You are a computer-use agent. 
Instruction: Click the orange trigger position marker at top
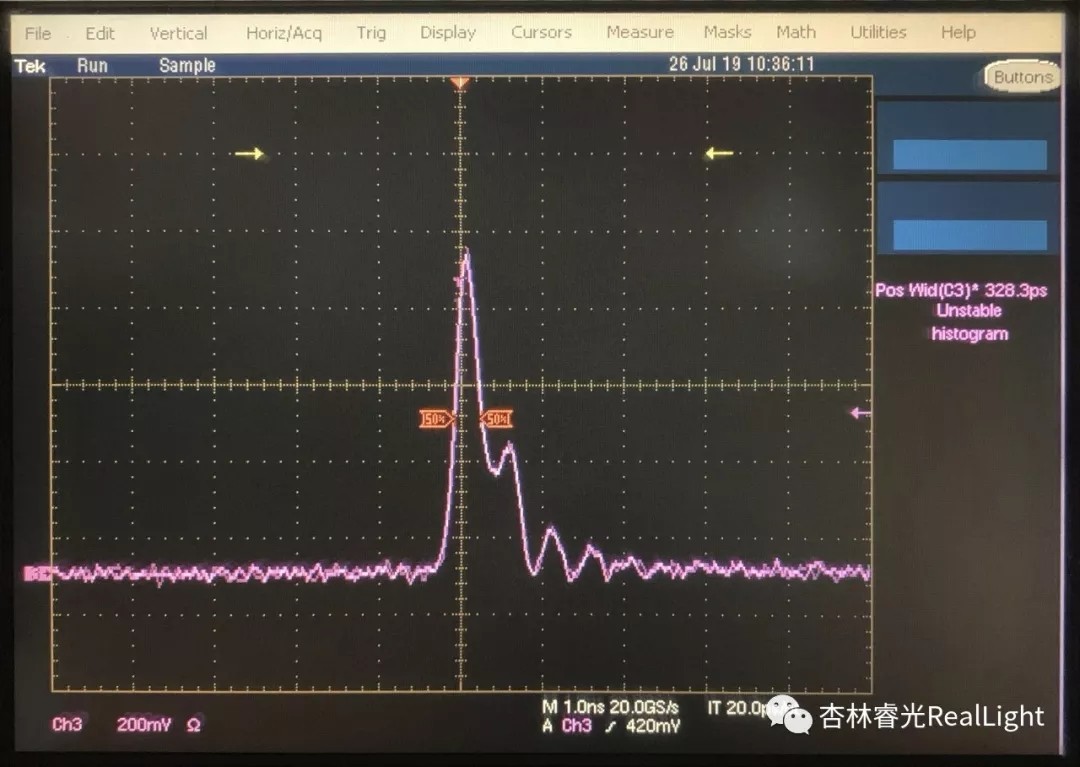point(460,84)
